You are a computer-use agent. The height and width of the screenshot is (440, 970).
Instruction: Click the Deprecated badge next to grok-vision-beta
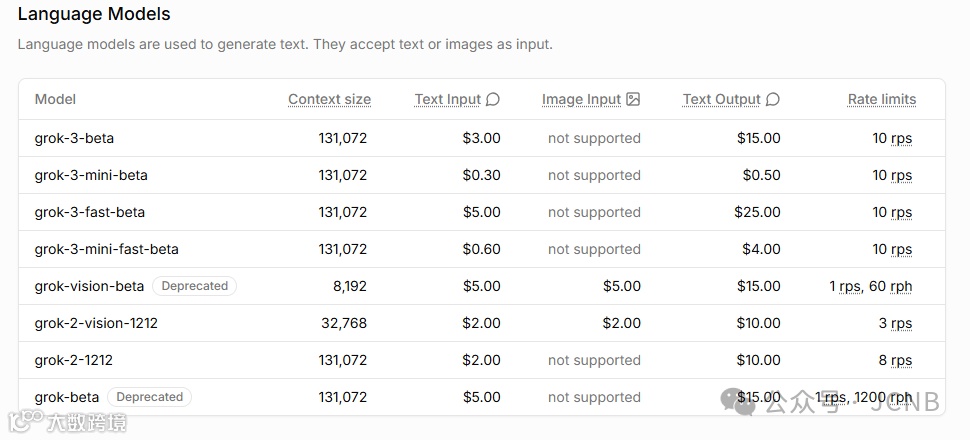point(194,286)
